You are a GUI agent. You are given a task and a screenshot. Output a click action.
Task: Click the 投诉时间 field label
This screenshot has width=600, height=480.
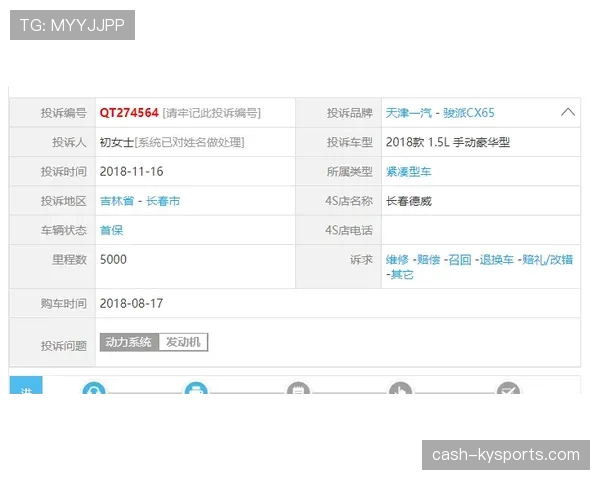pos(64,171)
